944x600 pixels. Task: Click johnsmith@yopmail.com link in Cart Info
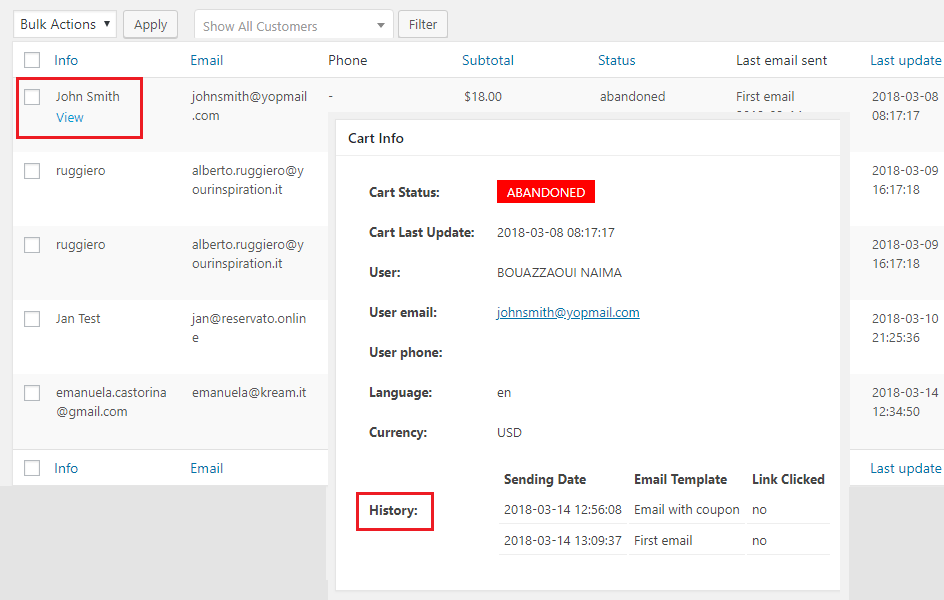click(568, 312)
